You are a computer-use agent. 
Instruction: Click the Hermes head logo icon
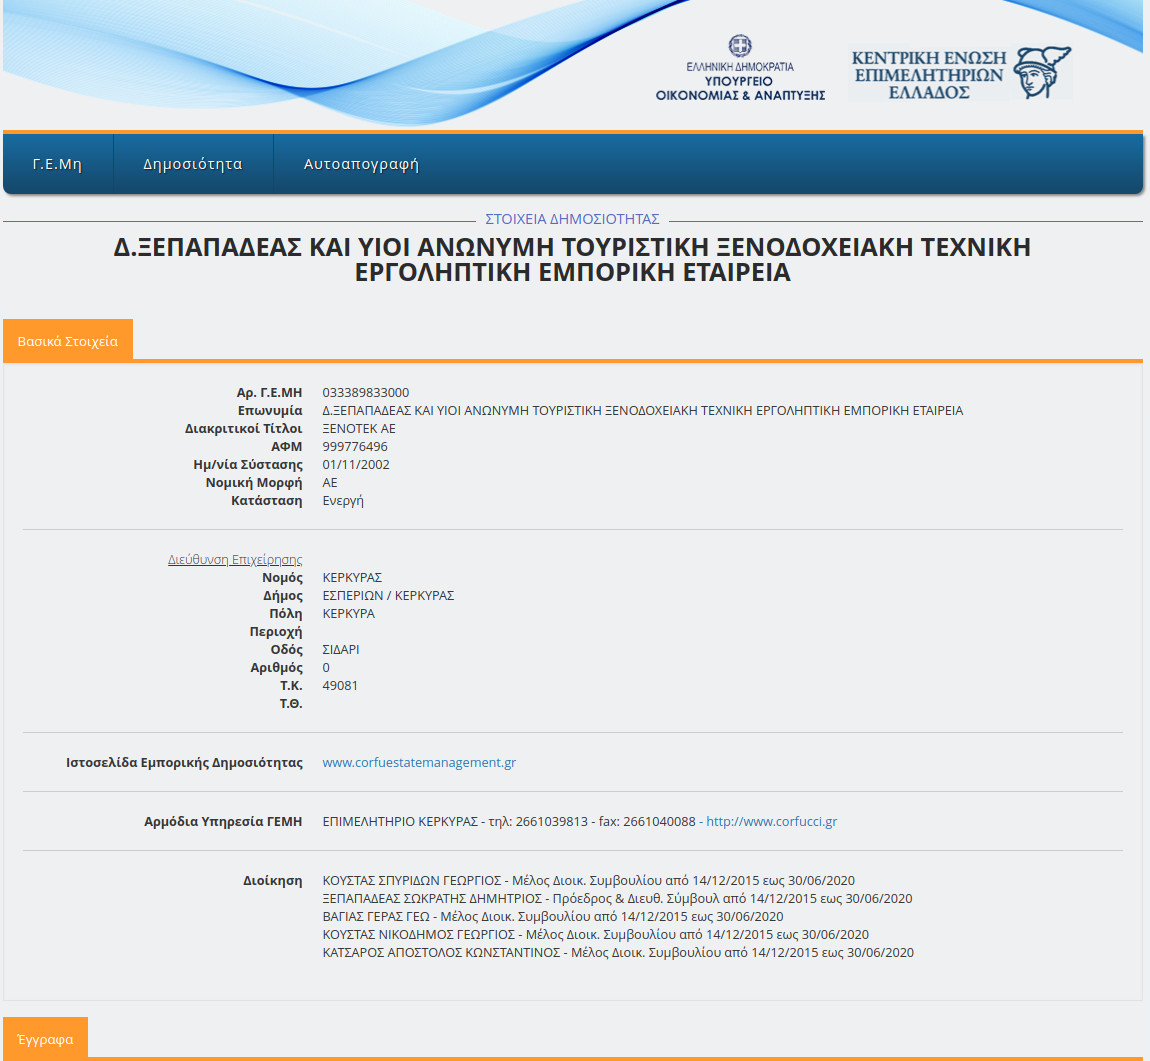(x=1041, y=73)
